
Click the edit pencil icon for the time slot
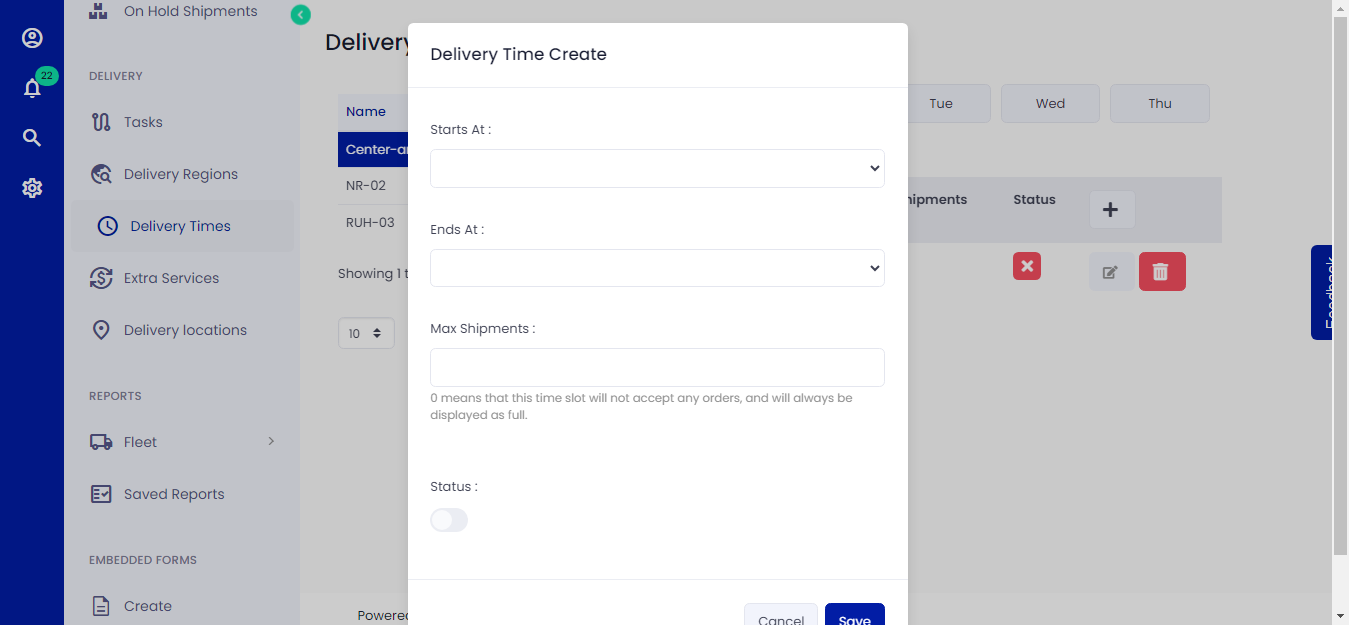point(1111,270)
